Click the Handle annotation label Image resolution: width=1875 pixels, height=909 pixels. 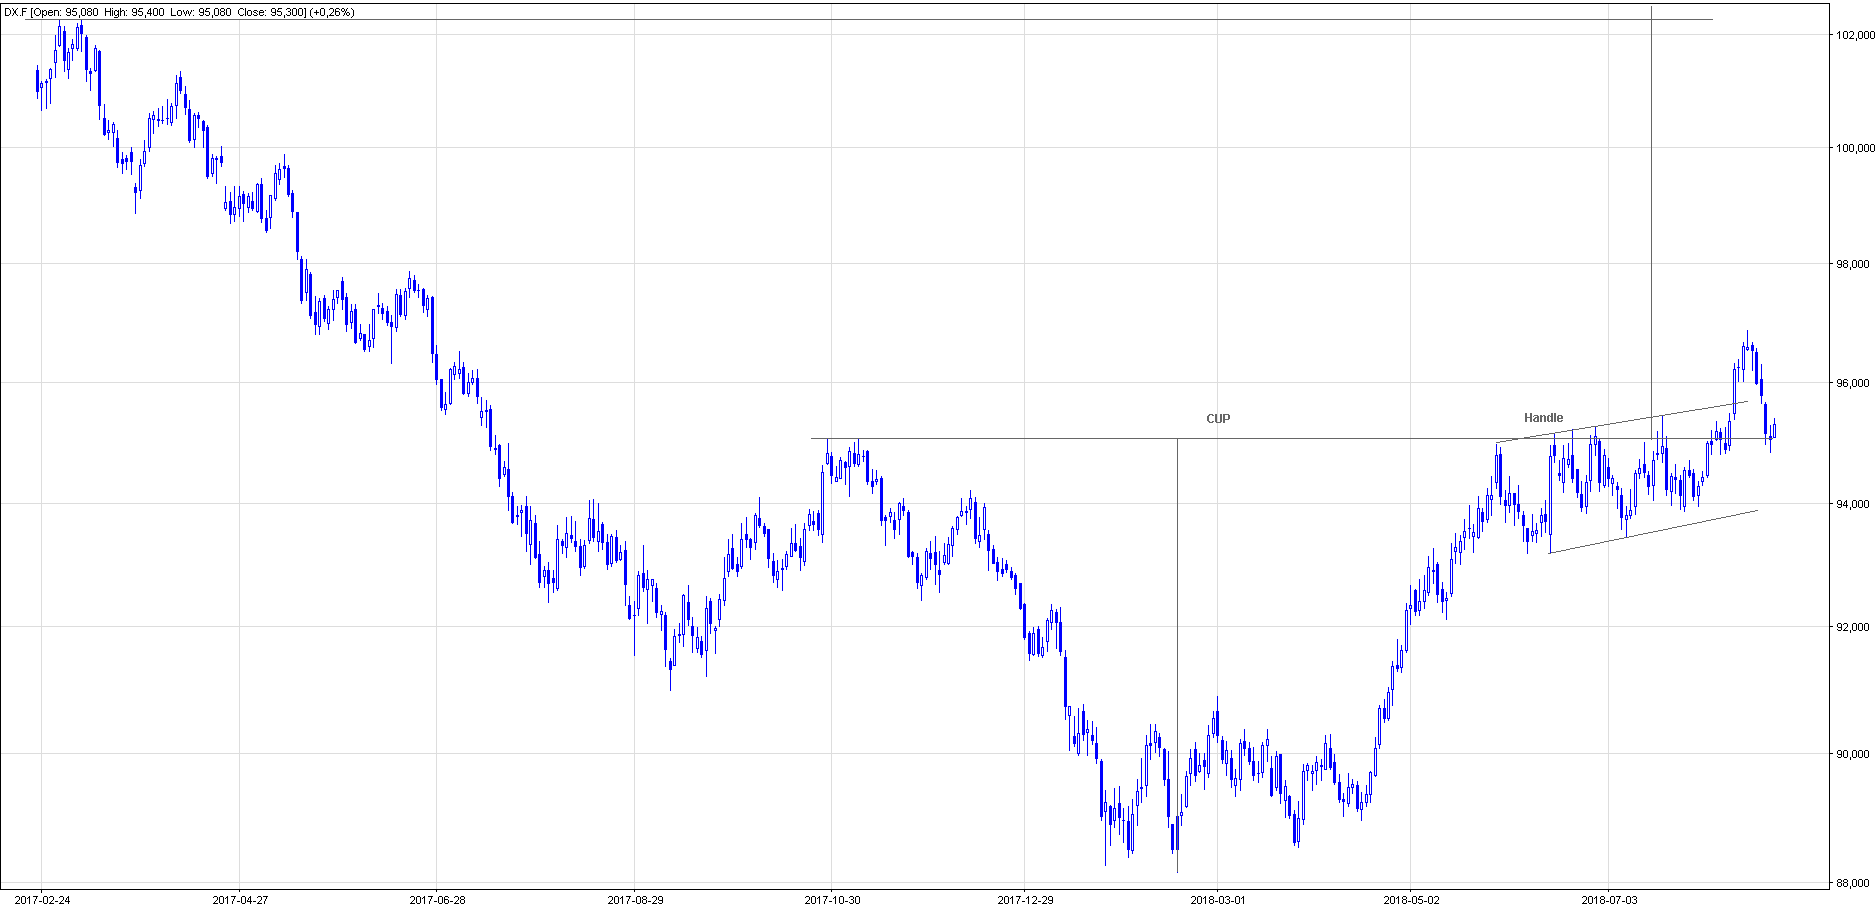click(1543, 418)
